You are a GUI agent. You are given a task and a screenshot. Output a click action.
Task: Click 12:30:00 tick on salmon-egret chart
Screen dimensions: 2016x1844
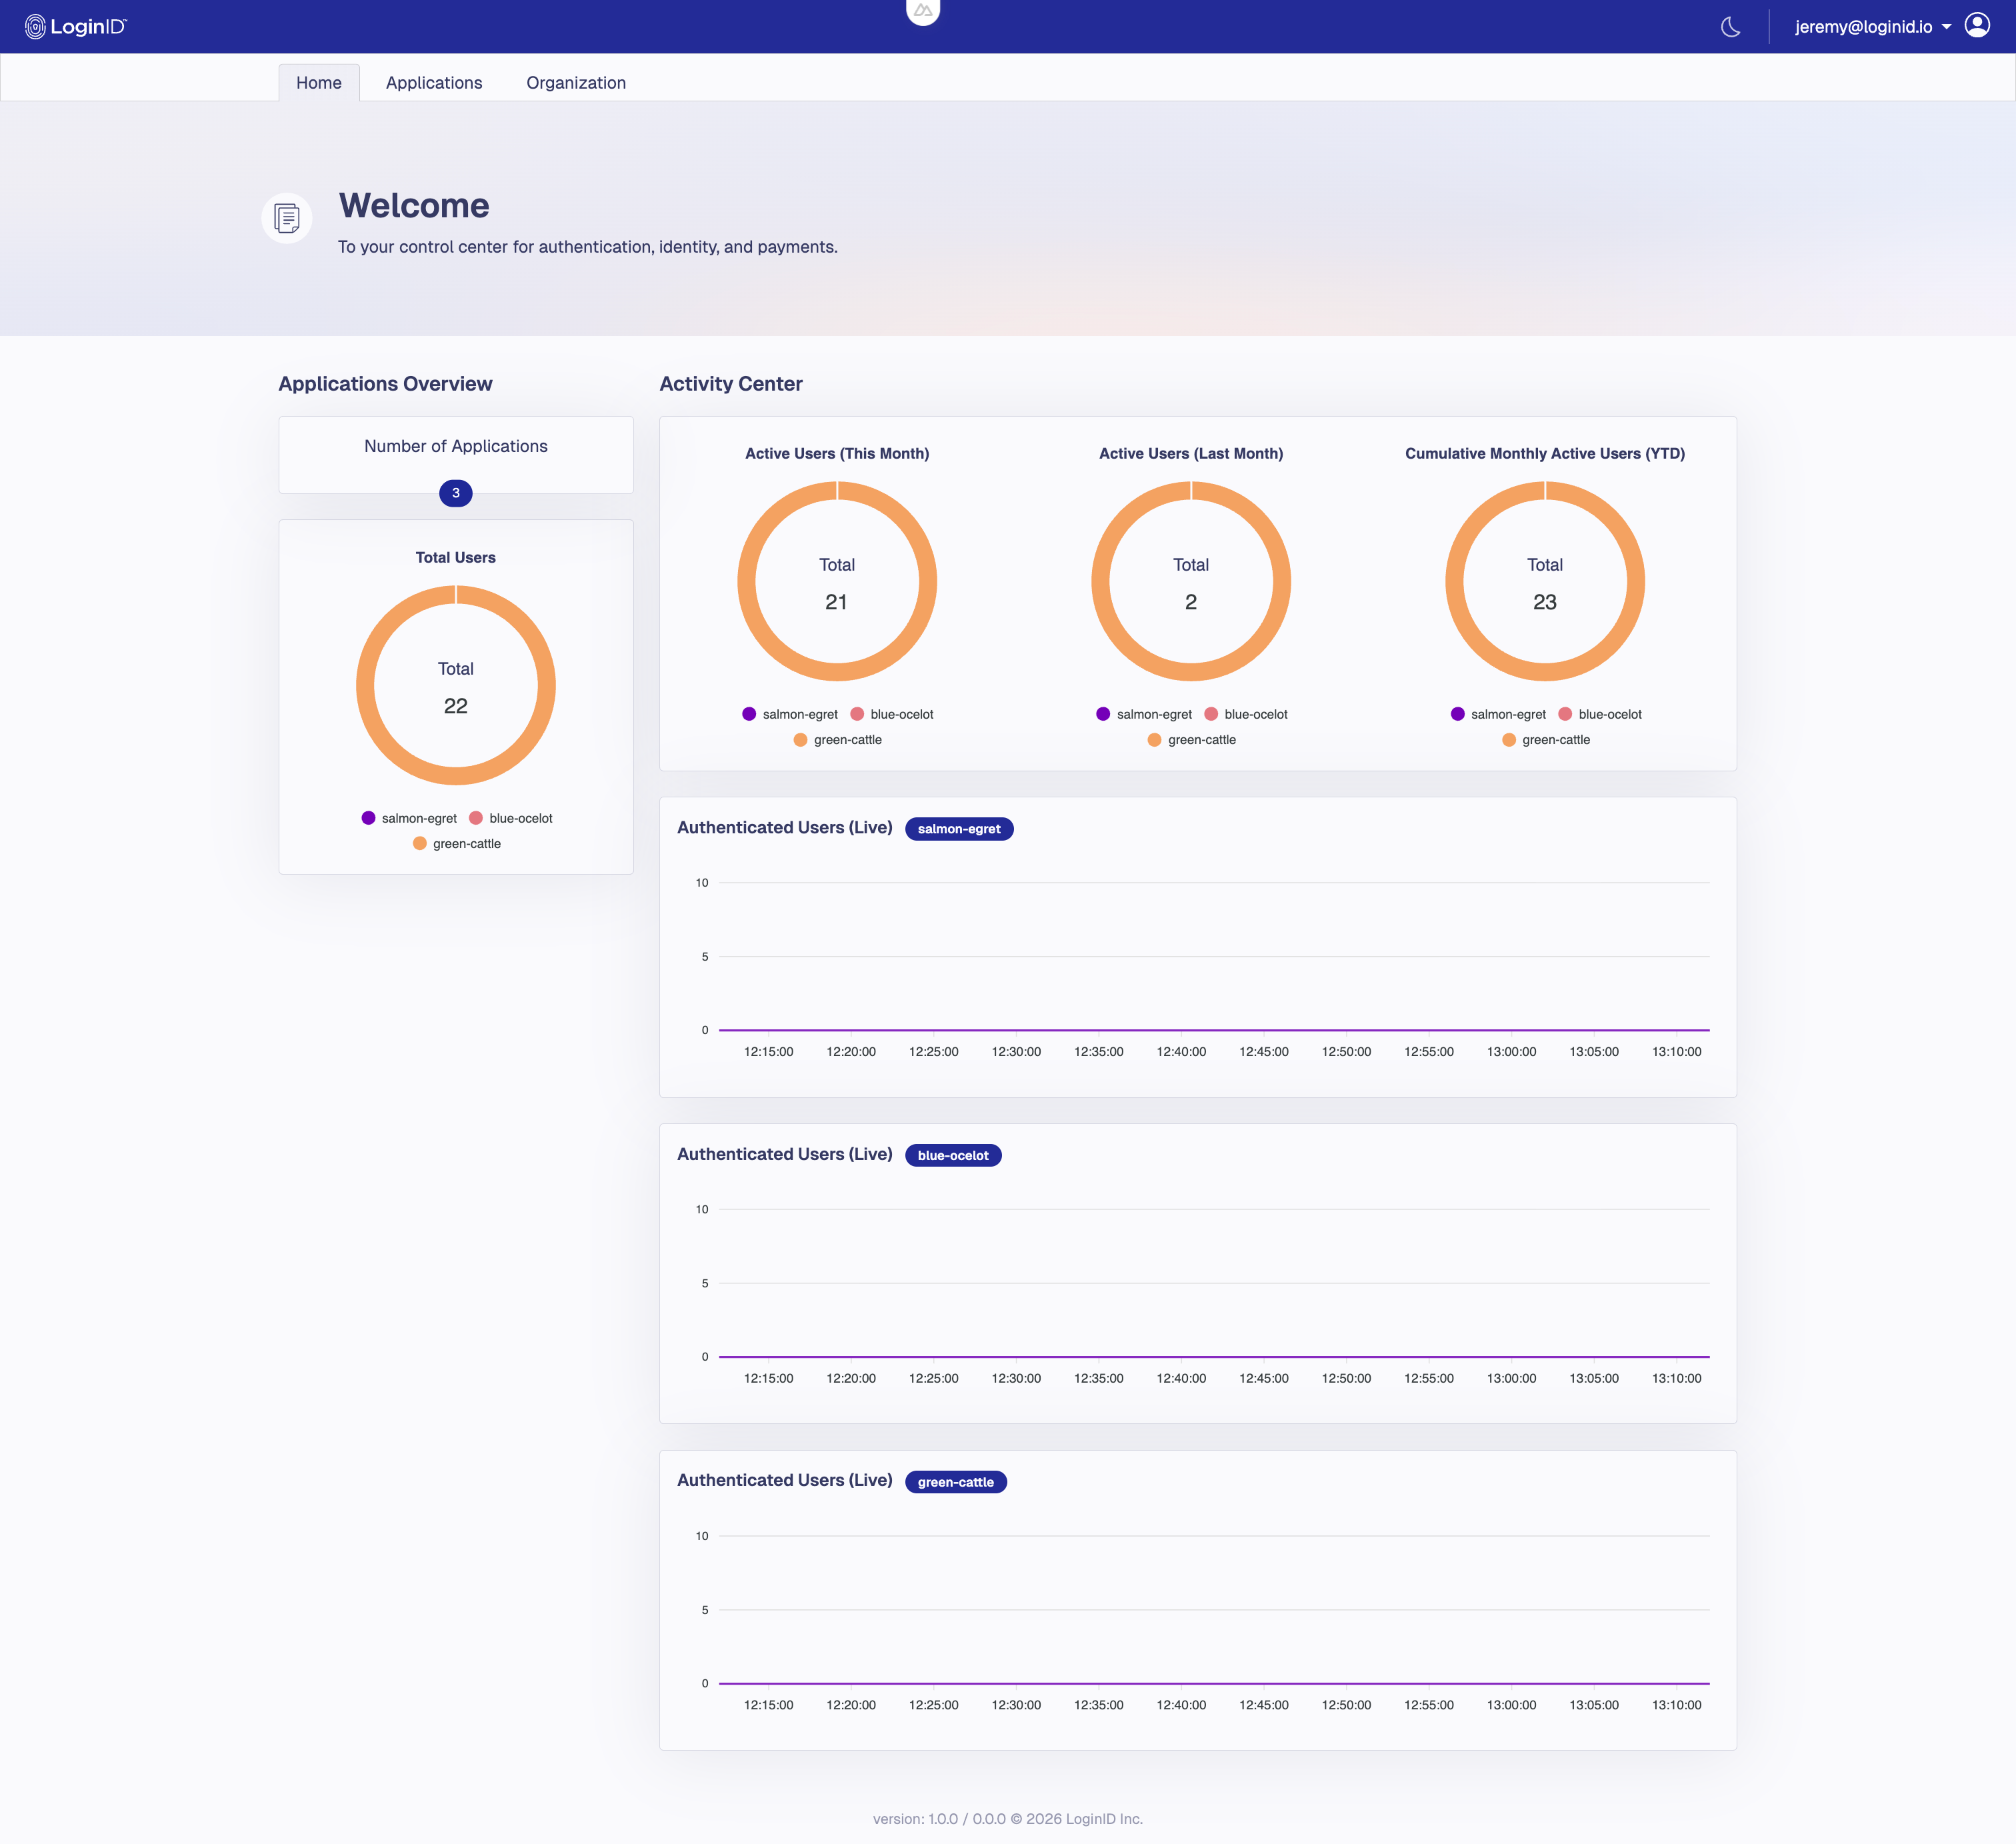point(1016,1052)
